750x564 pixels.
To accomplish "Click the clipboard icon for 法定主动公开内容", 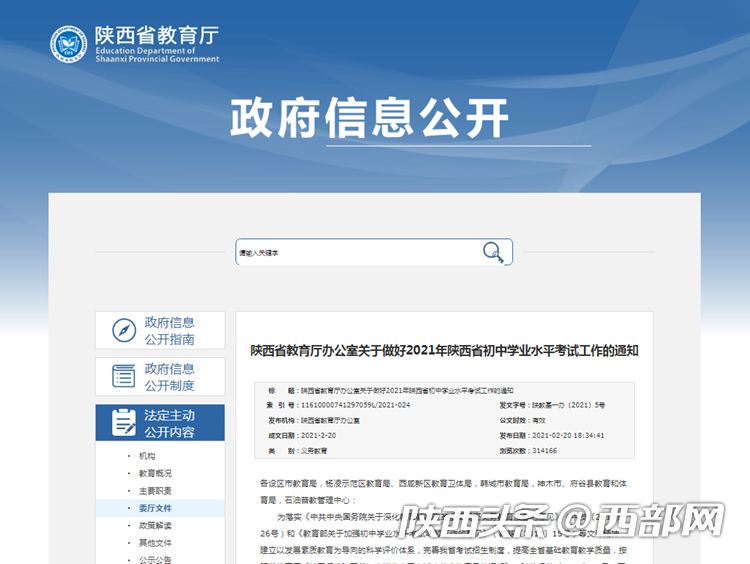I will (x=124, y=423).
